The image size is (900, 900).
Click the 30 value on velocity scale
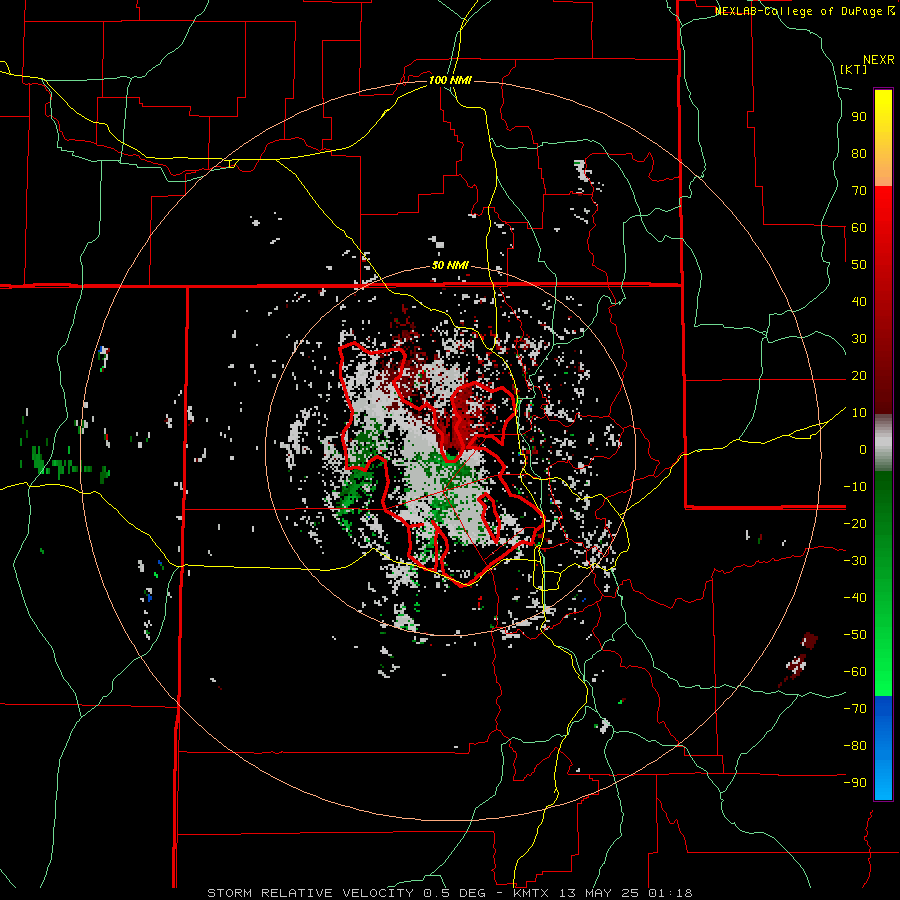pyautogui.click(x=859, y=339)
